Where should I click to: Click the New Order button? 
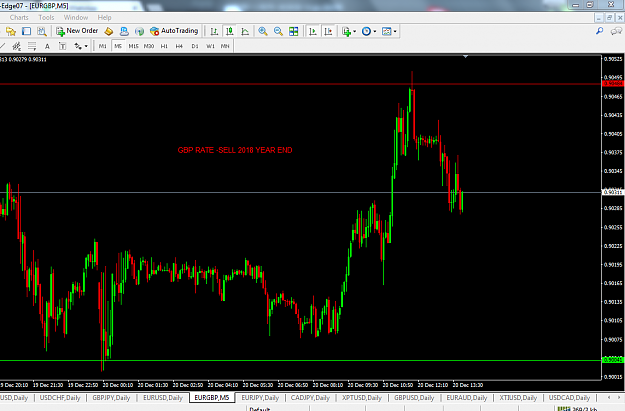pyautogui.click(x=77, y=31)
